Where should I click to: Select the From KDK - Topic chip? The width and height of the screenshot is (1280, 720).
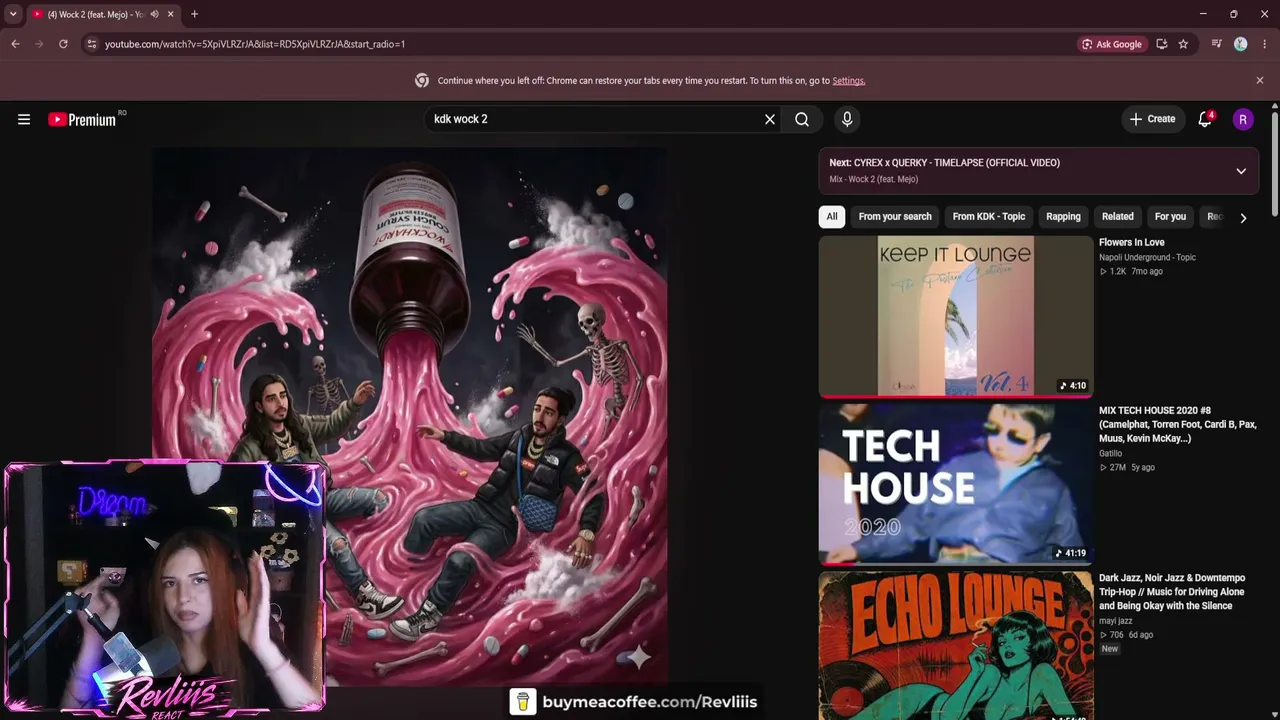point(989,216)
